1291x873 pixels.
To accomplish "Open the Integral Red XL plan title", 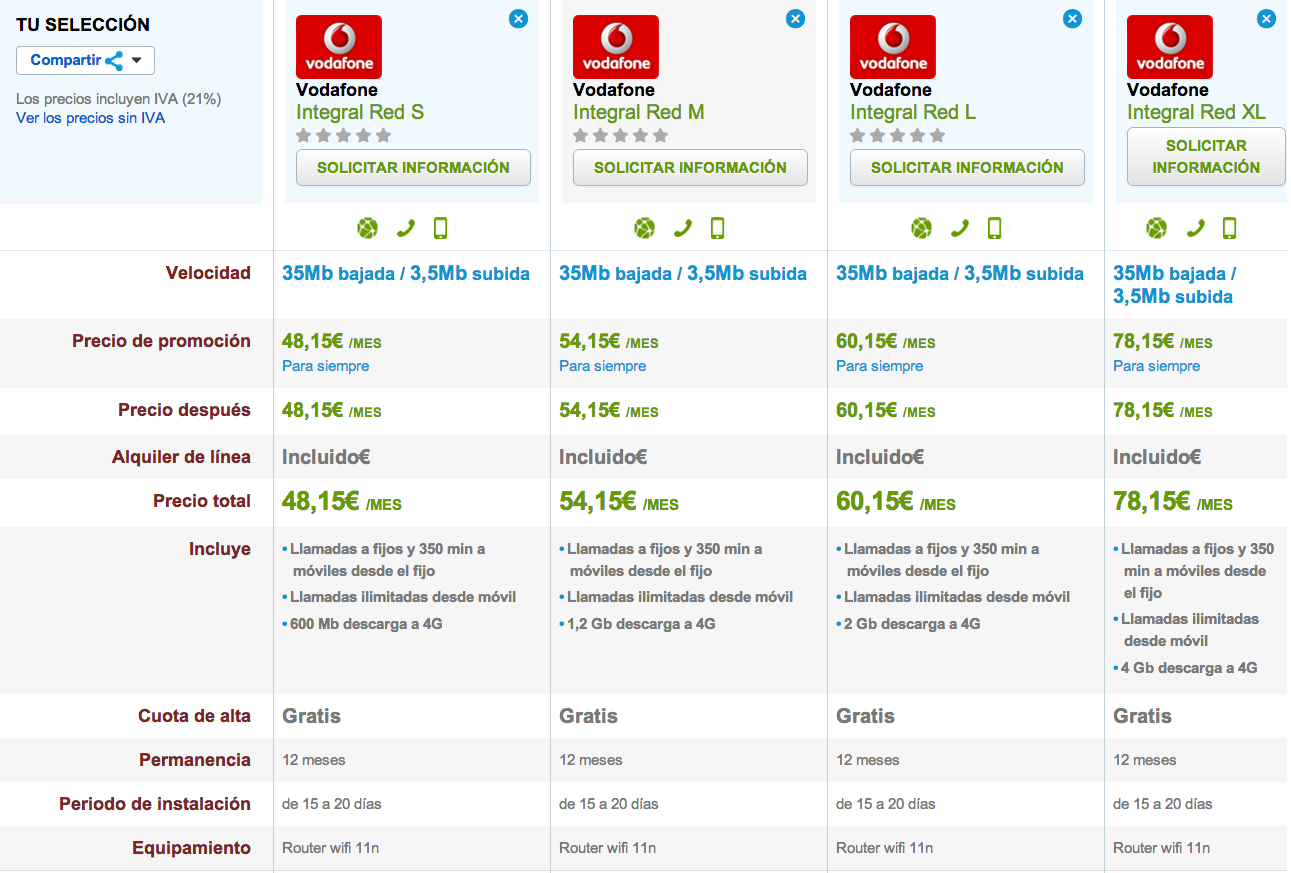I will tap(1197, 112).
